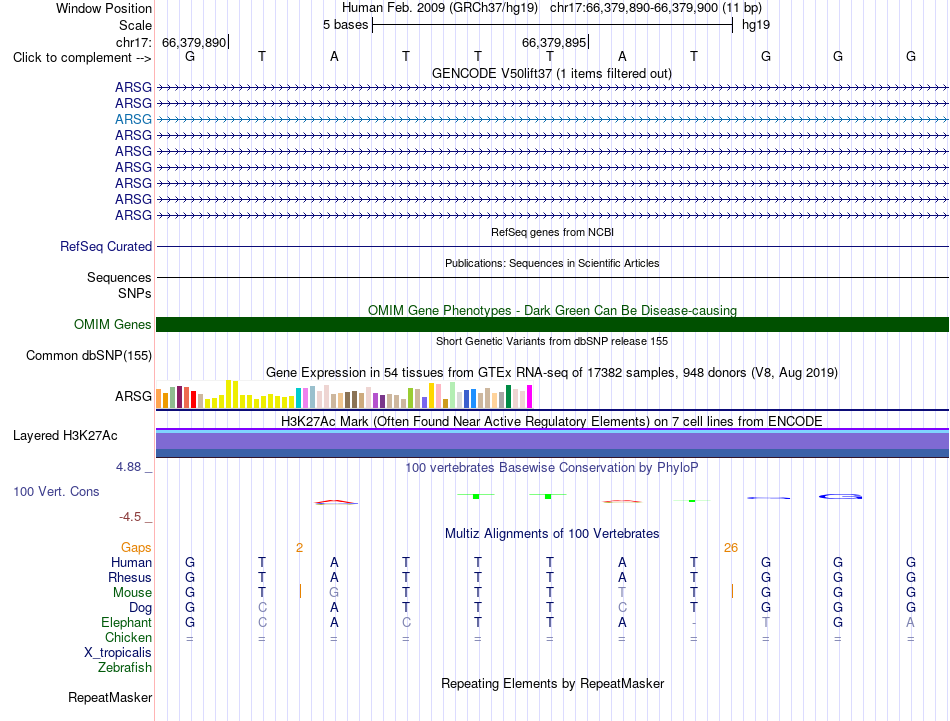Click the 'RefSeq genes from NCBI' title
Viewport: 950px width, 721px height.
click(x=552, y=232)
